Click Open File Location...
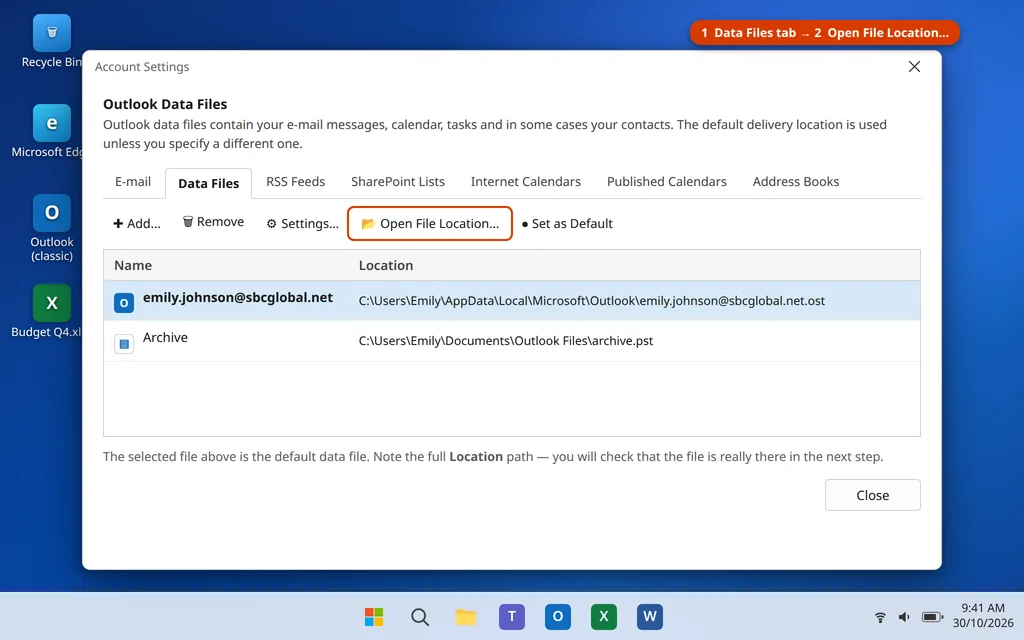1024x640 pixels. click(430, 223)
